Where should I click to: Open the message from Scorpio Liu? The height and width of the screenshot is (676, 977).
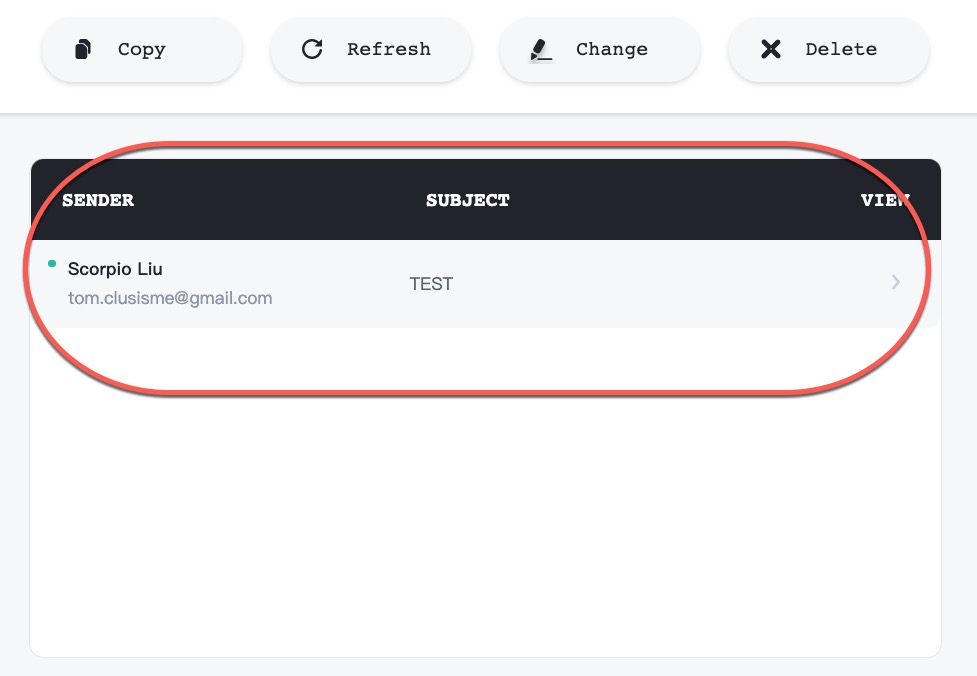[115, 269]
